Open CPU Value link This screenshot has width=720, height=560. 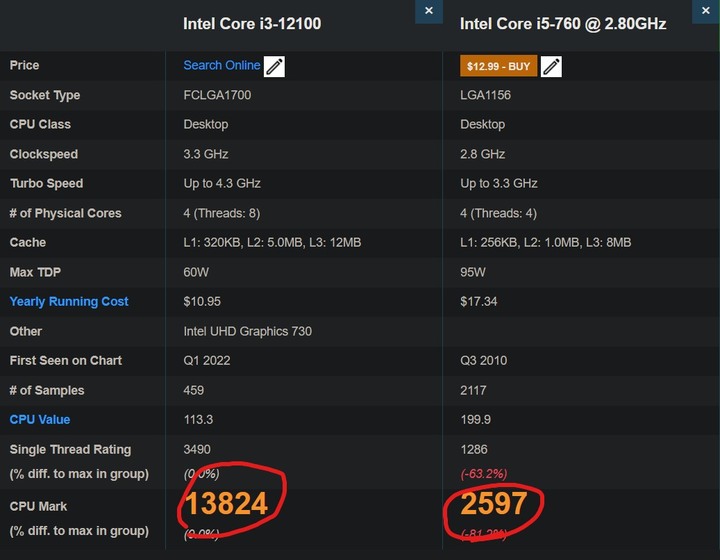pyautogui.click(x=40, y=420)
